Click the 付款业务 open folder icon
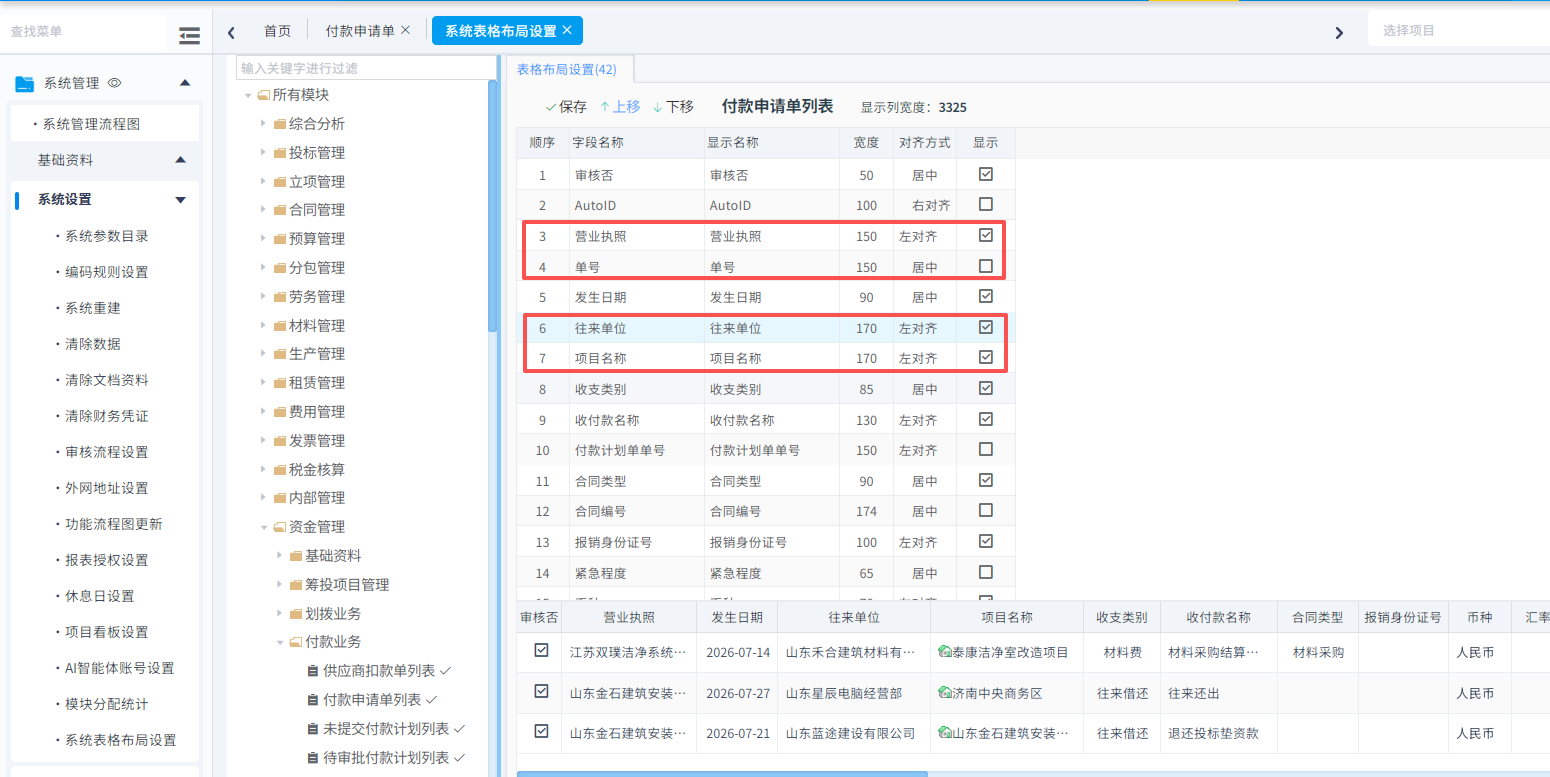The height and width of the screenshot is (777, 1550). (x=296, y=642)
